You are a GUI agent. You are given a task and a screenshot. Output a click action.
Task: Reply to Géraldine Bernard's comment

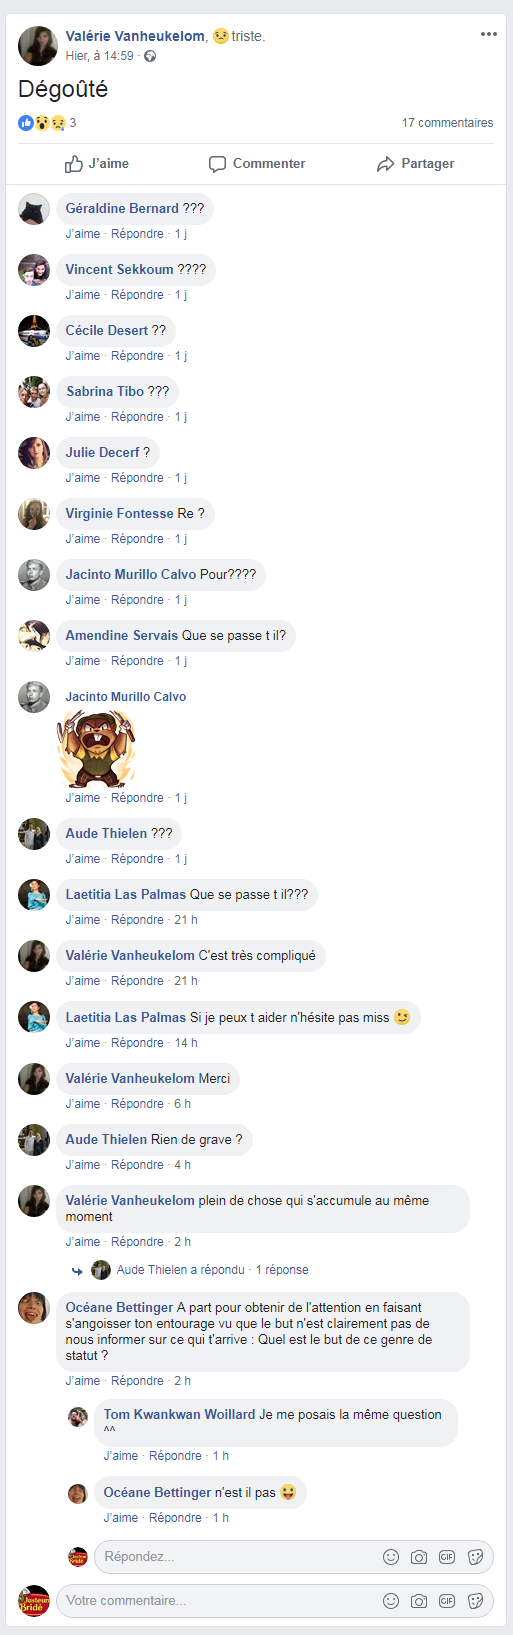coord(137,234)
